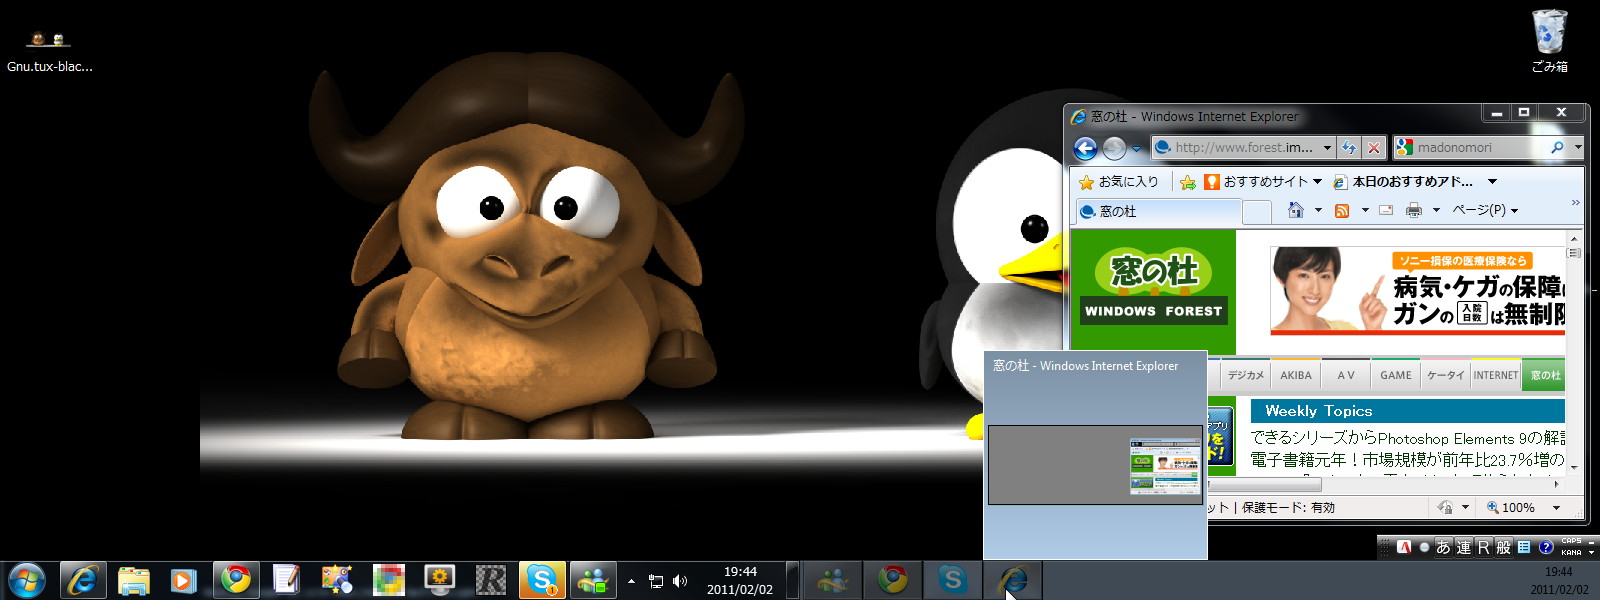Open the IME help question mark icon

coord(1545,547)
